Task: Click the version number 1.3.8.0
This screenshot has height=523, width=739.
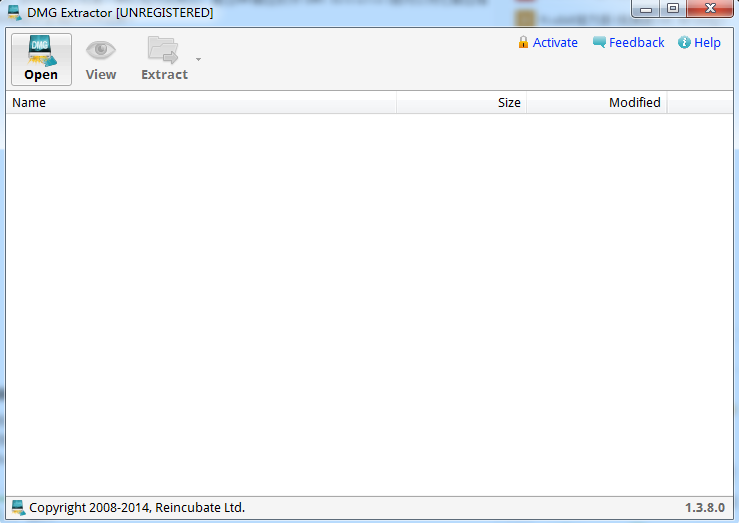Action: pos(705,507)
